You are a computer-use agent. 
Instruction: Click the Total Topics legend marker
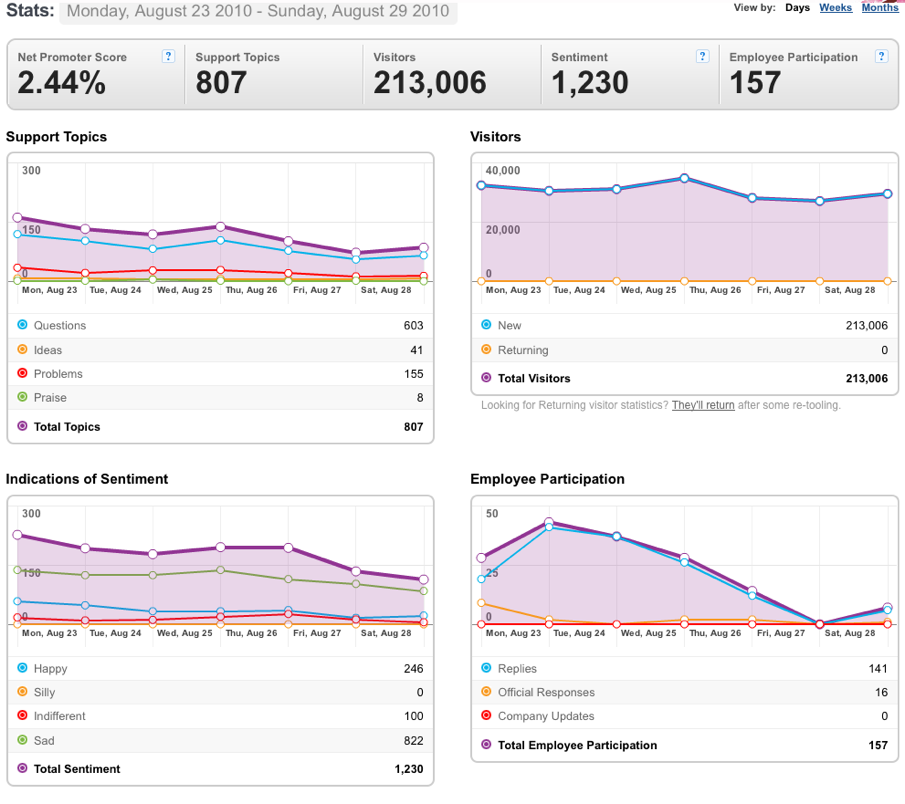(x=23, y=426)
